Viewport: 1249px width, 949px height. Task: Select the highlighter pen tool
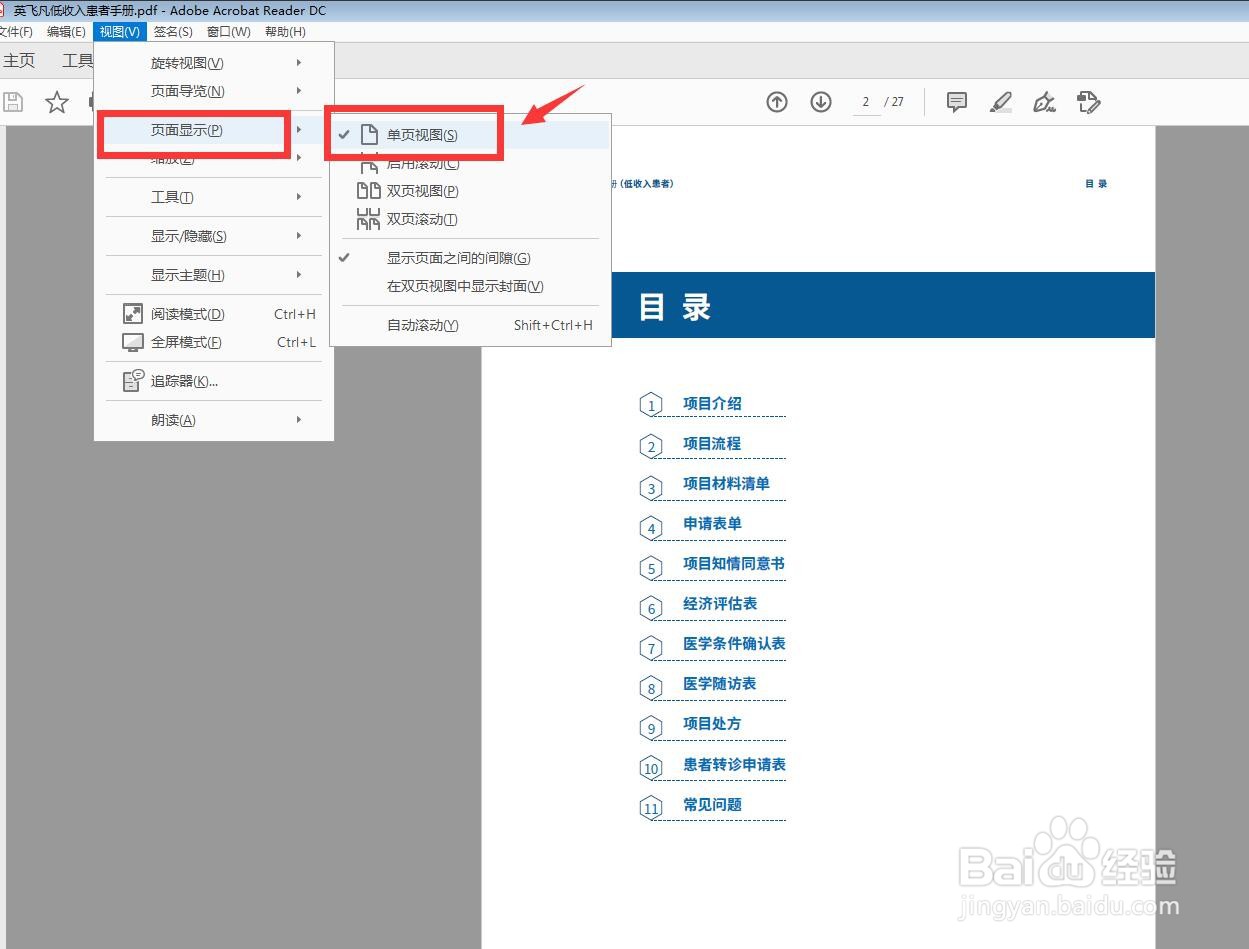(1001, 102)
